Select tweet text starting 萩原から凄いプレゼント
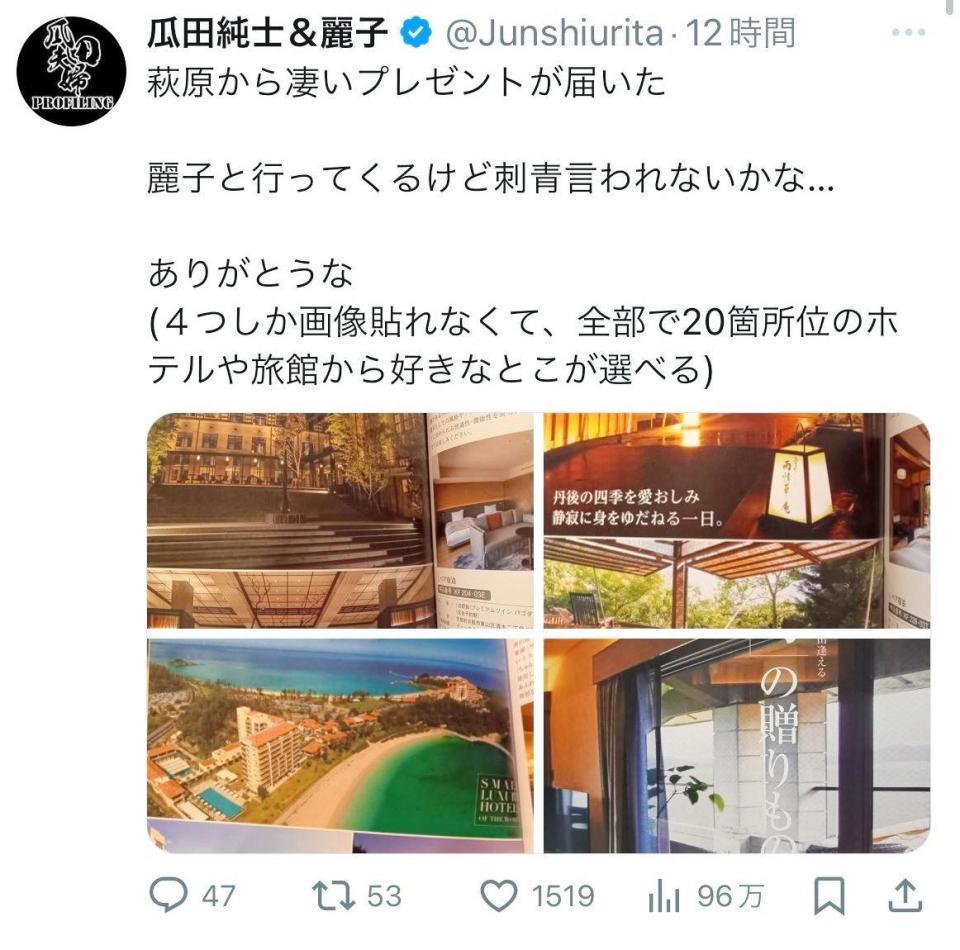The width and height of the screenshot is (960, 950). (x=407, y=83)
